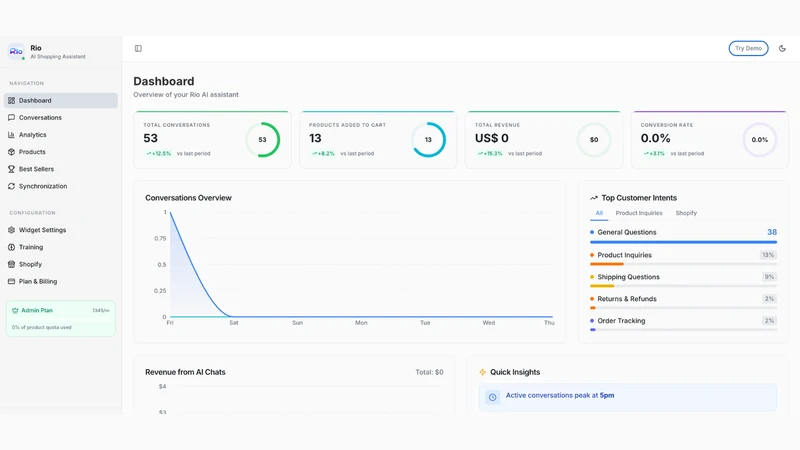Click the General Questions count 38
This screenshot has height=450, width=800.
point(772,232)
